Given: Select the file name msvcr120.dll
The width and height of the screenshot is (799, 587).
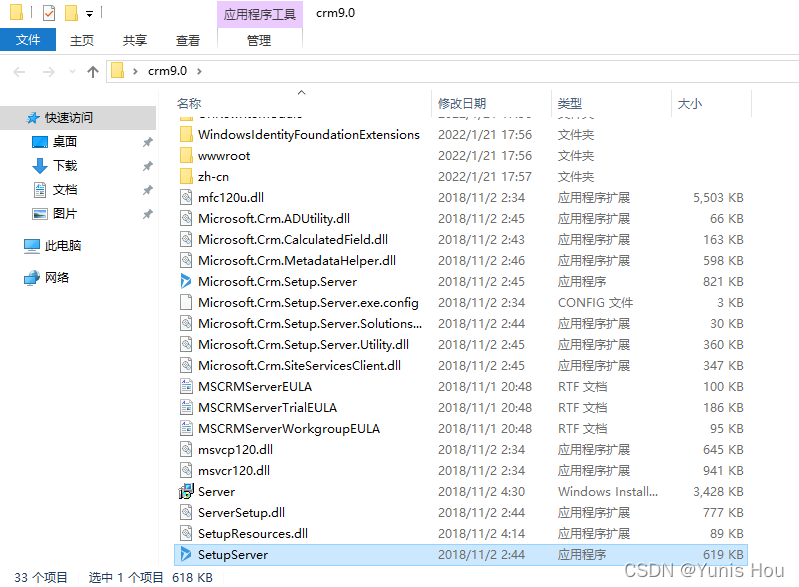Looking at the screenshot, I should click(x=234, y=470).
